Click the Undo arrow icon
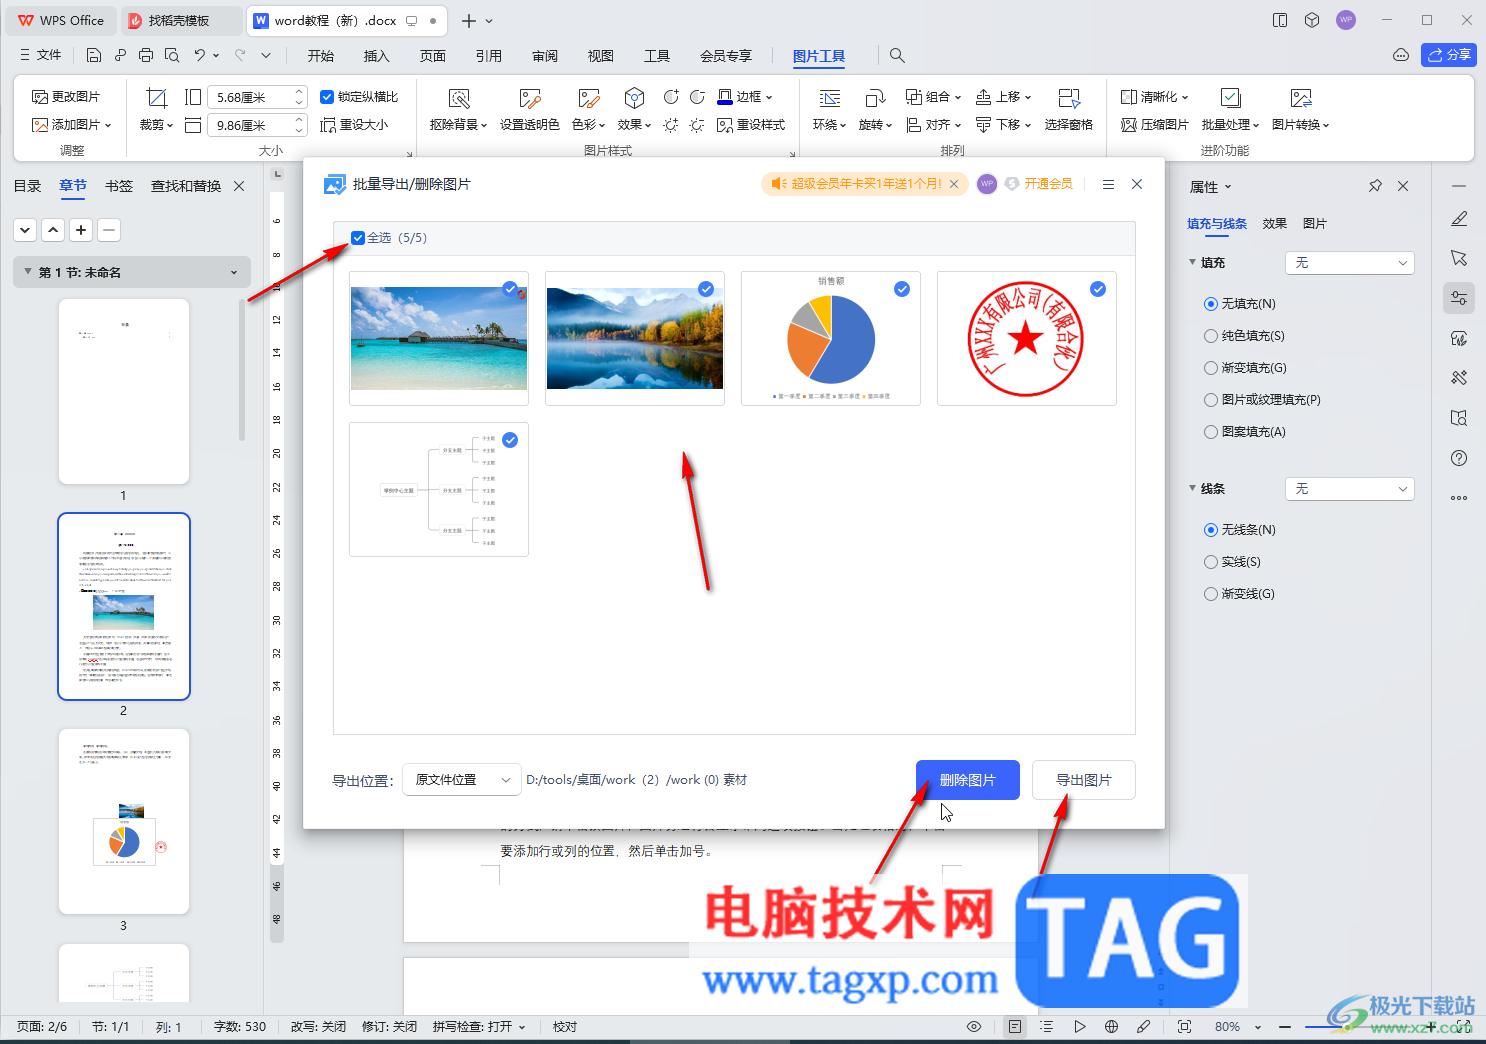This screenshot has height=1044, width=1486. pyautogui.click(x=200, y=55)
